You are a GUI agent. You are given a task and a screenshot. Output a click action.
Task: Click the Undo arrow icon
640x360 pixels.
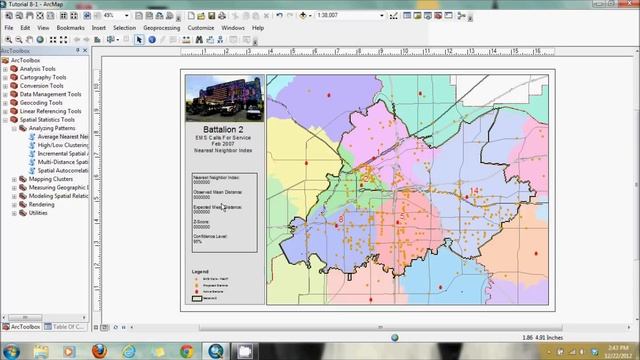279,16
